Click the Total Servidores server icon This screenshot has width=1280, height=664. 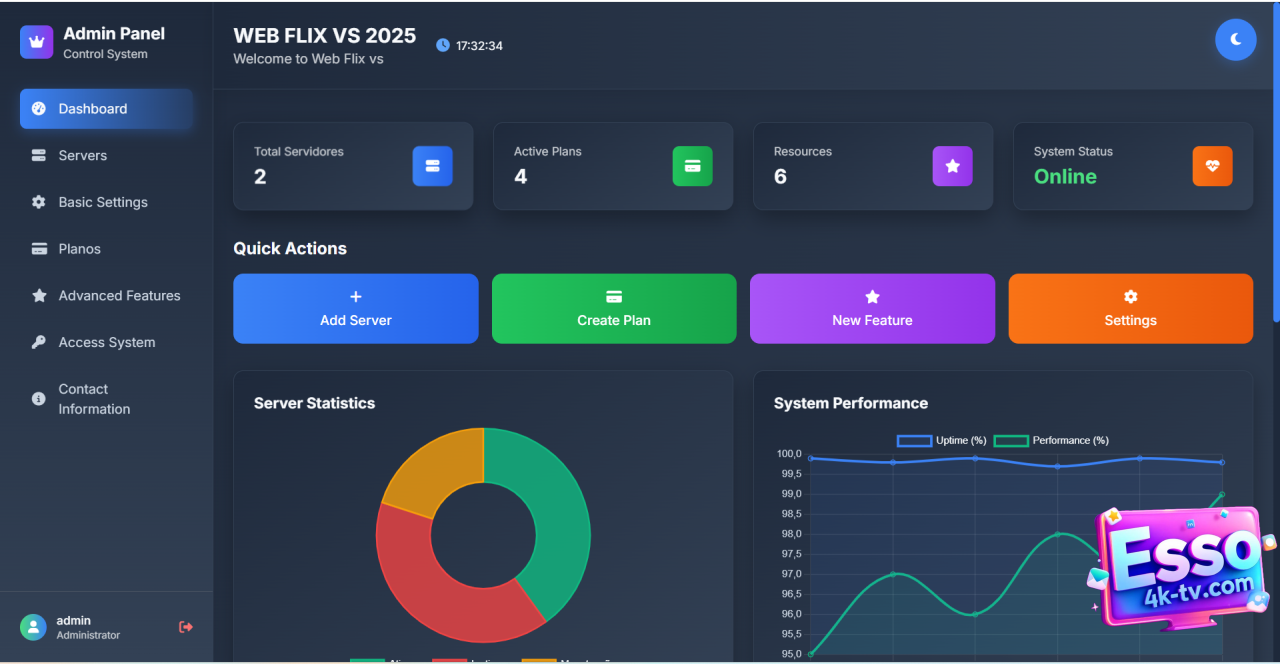point(432,166)
